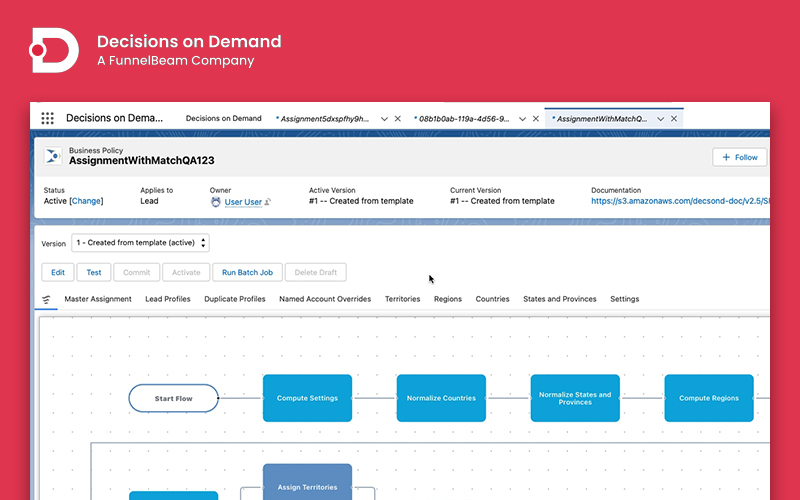The width and height of the screenshot is (800, 500).
Task: Click the Lead value under Applies to
Action: coord(149,201)
